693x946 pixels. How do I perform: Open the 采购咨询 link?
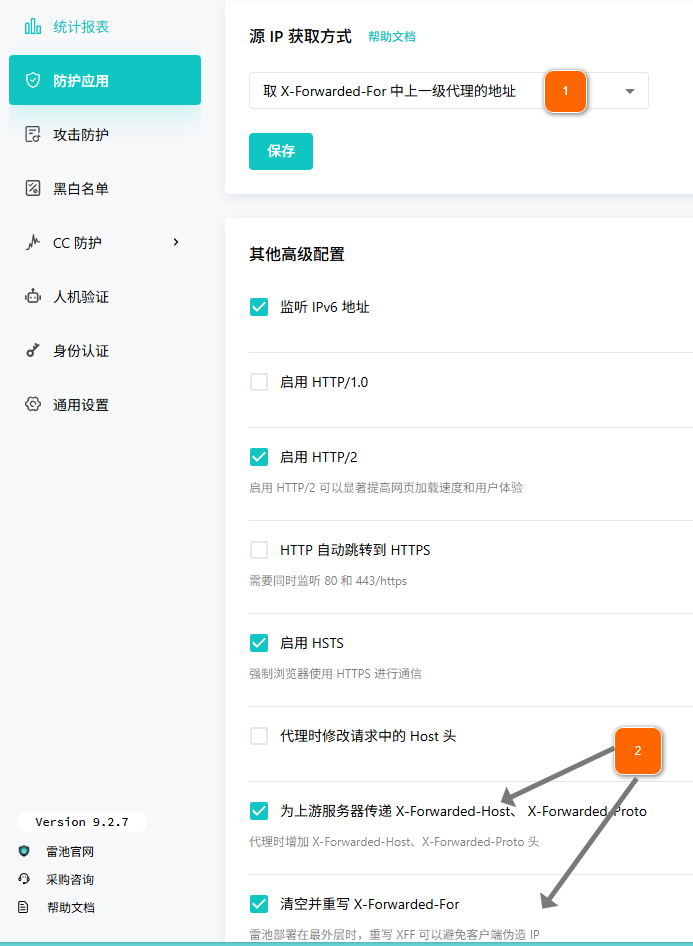[x=70, y=879]
